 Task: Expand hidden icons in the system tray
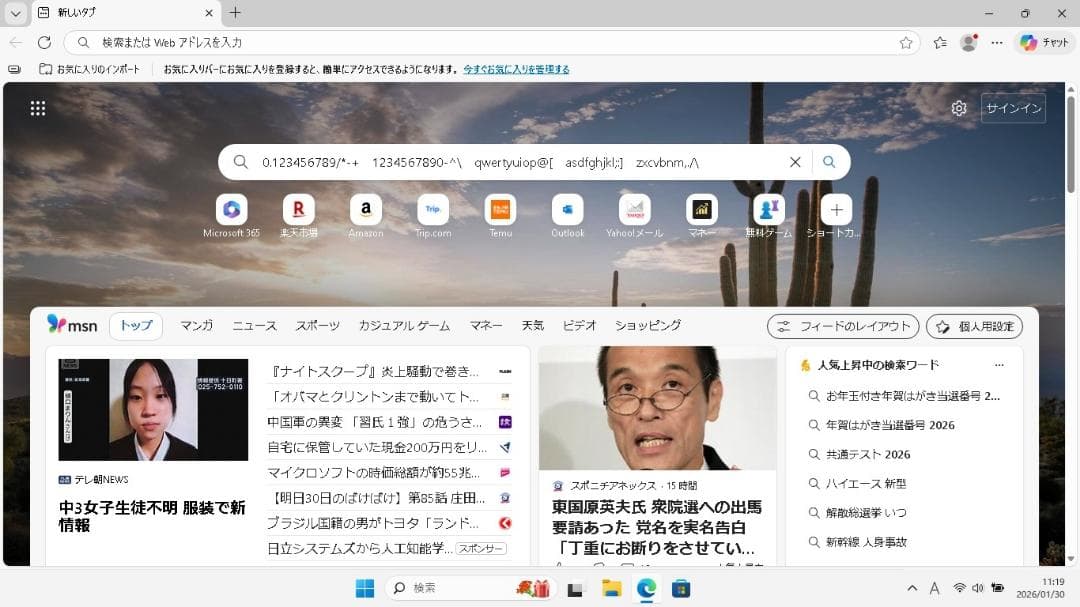pyautogui.click(x=912, y=589)
